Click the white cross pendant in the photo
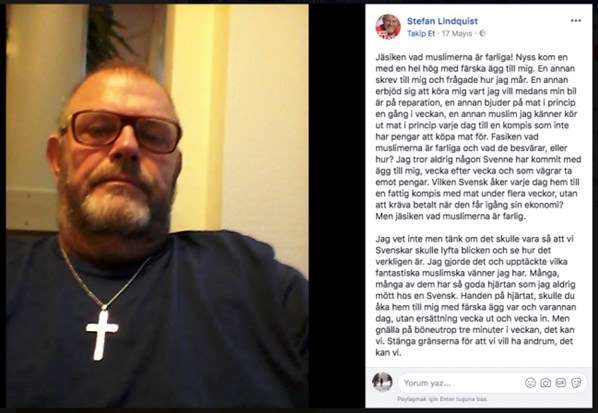The image size is (598, 413). pos(102,334)
